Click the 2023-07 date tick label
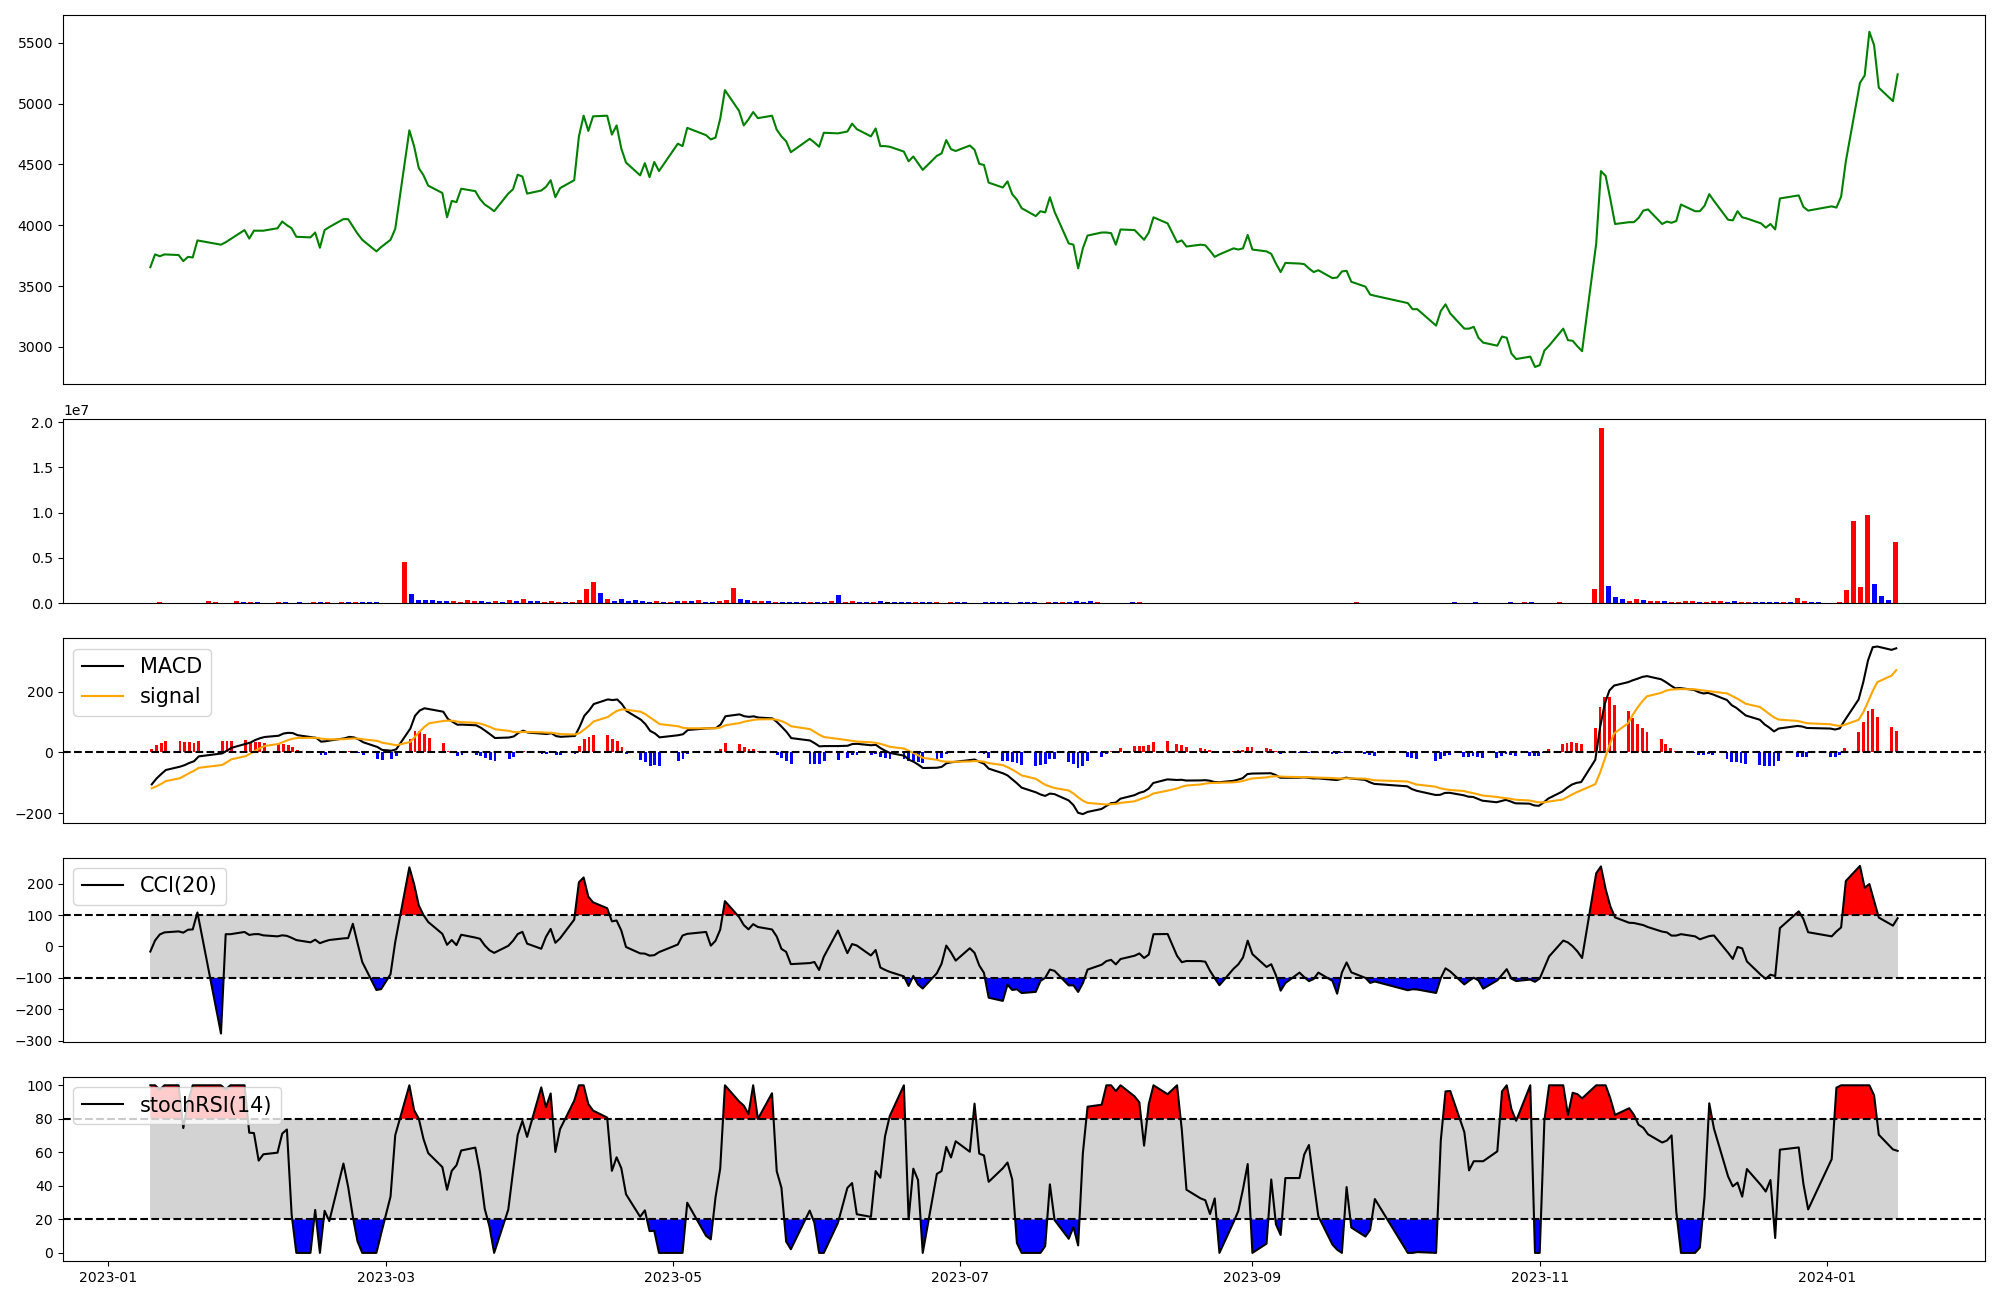 pyautogui.click(x=960, y=1277)
